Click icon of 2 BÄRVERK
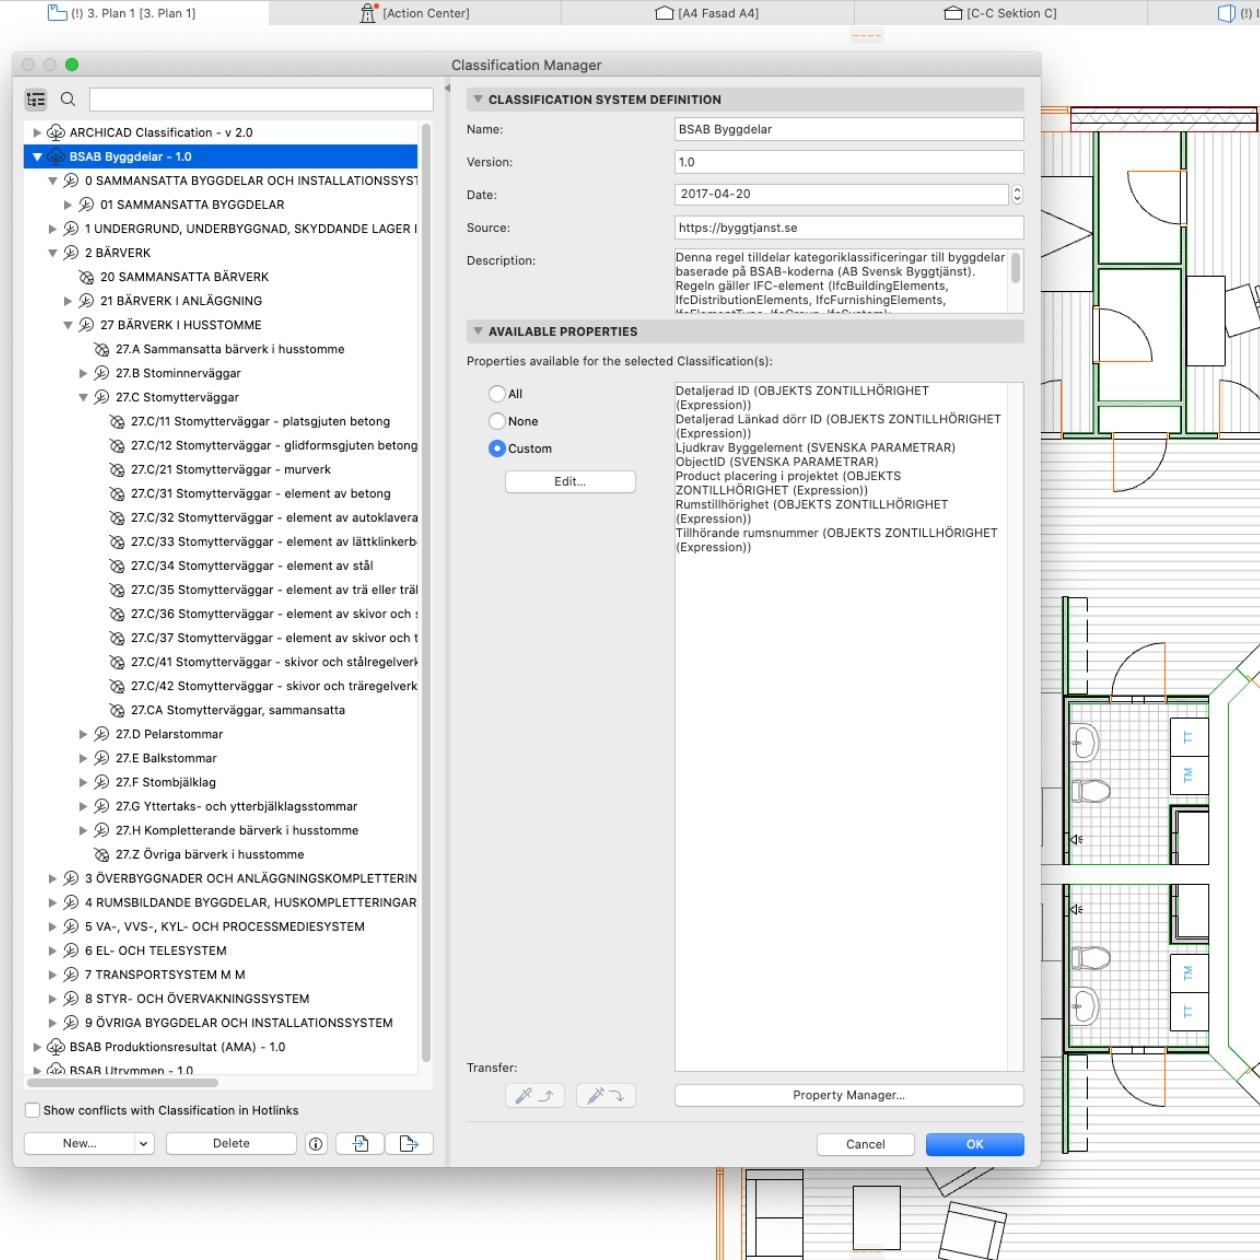 (x=71, y=253)
